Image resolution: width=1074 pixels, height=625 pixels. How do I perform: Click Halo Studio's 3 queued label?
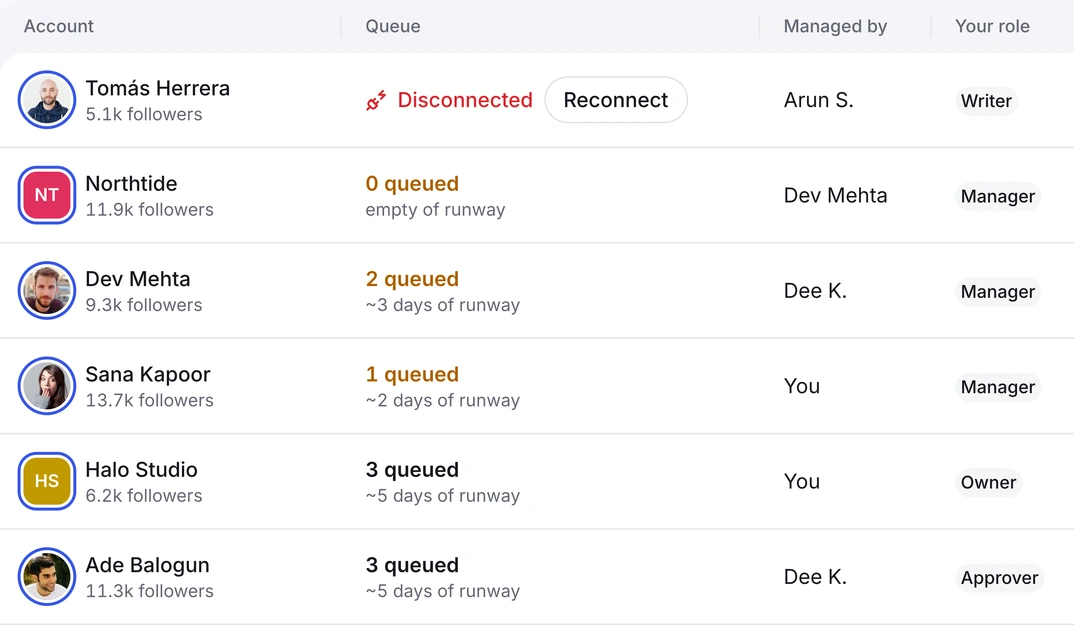[x=412, y=469]
